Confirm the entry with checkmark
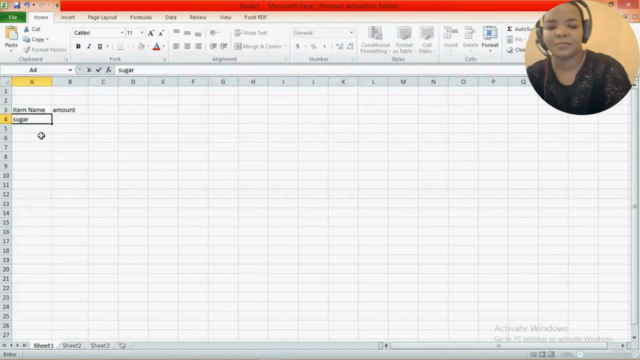 coord(99,70)
